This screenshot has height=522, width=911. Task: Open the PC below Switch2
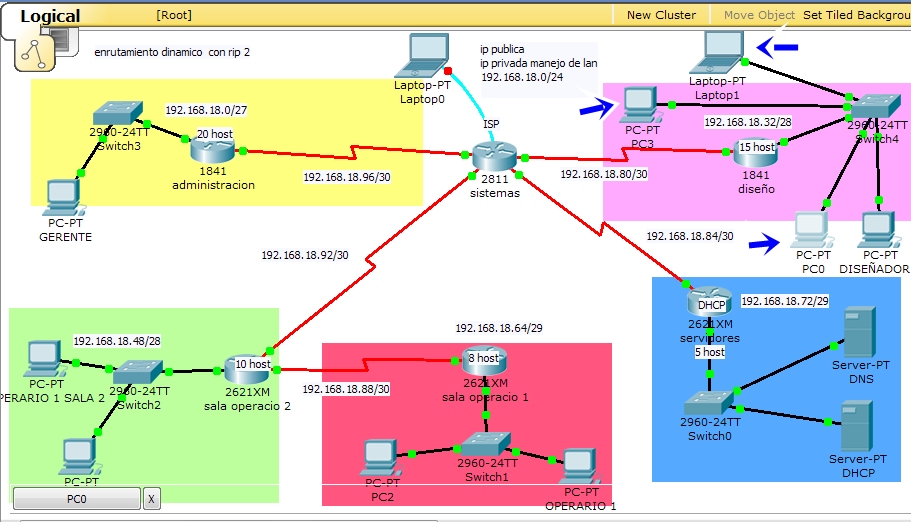[x=78, y=457]
